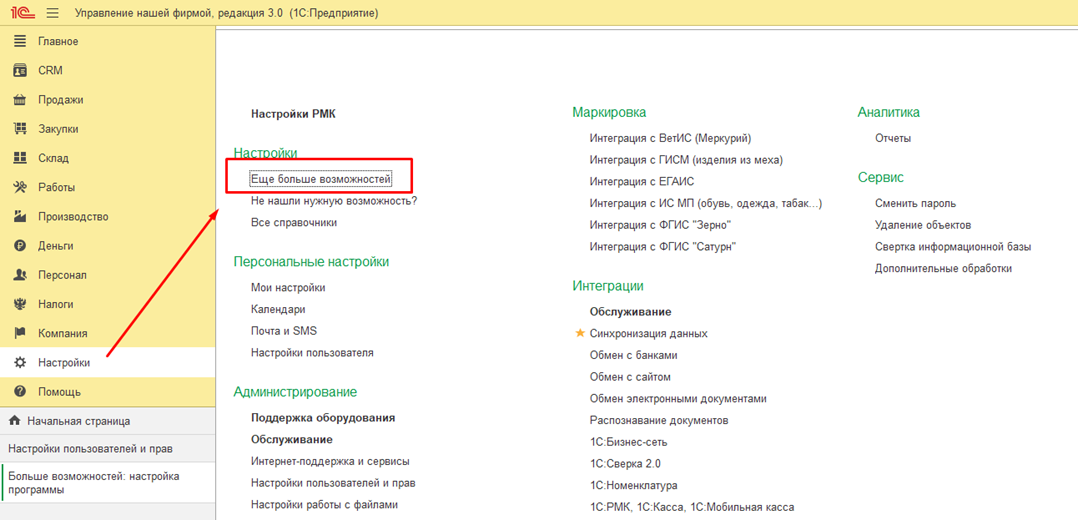Open the hamburger main menu icon
Viewport: 1078px width, 520px height.
(x=52, y=13)
